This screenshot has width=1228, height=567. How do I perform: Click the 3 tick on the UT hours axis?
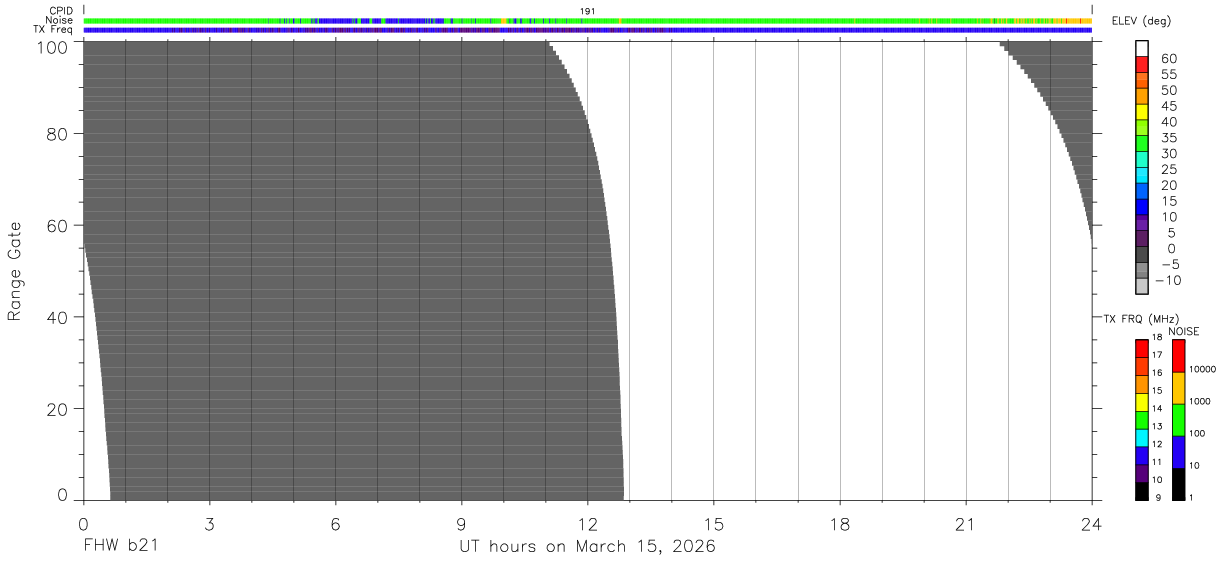coord(209,523)
